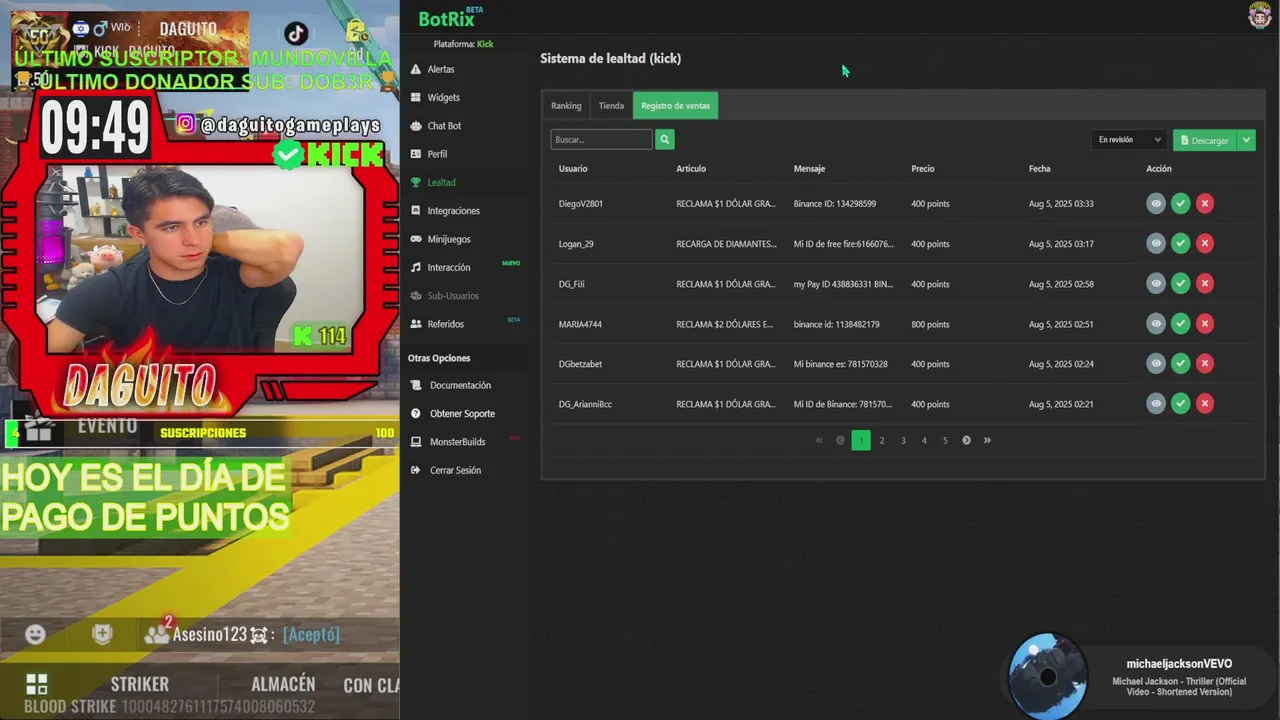Approve DiegoV2801 sale with green check
This screenshot has width=1280, height=720.
(x=1181, y=204)
